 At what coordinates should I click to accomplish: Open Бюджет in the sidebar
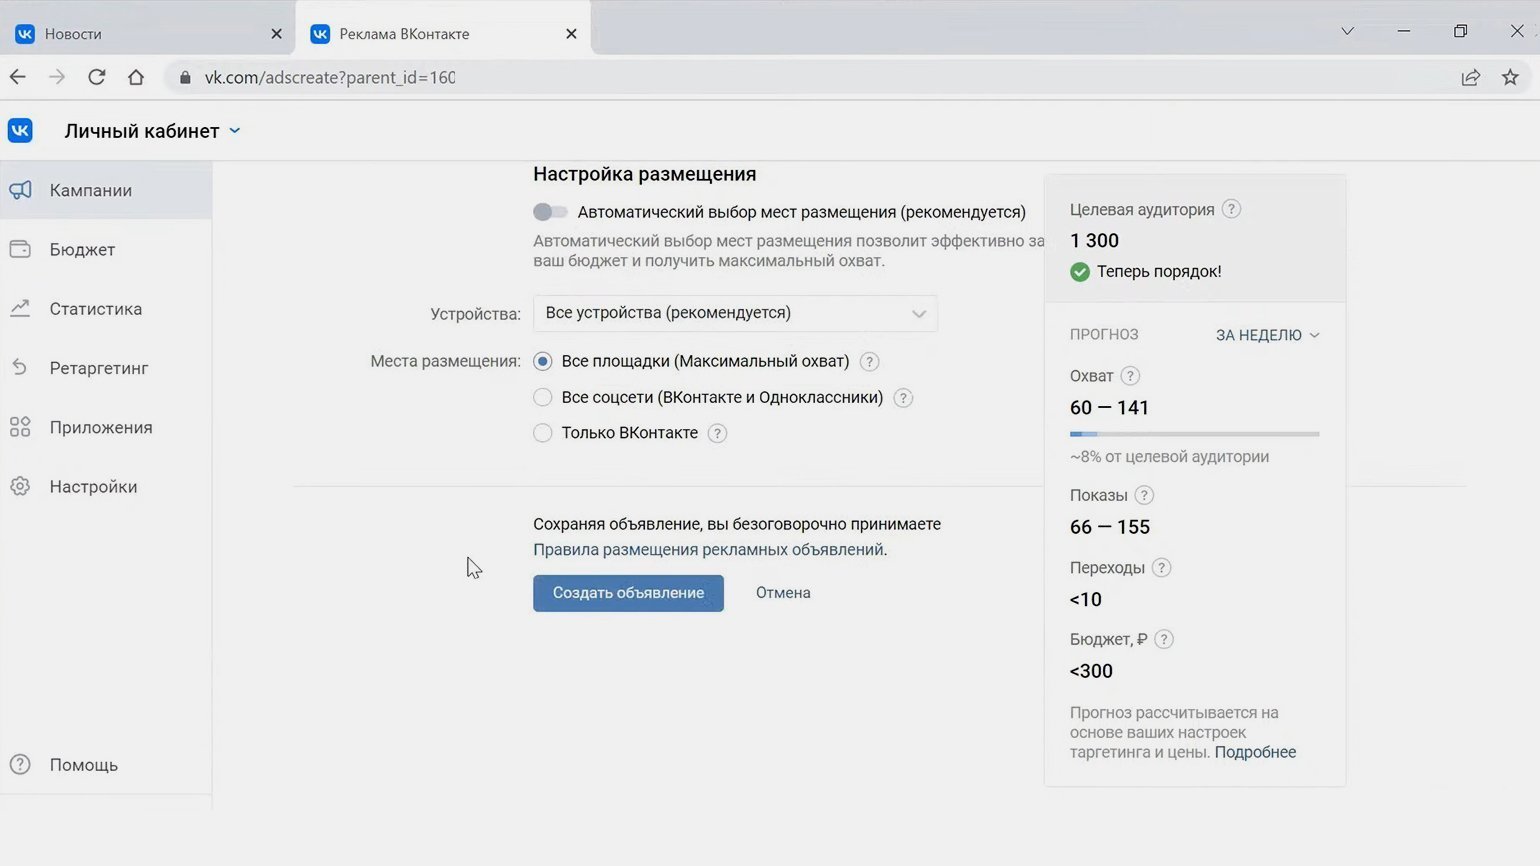(106, 249)
